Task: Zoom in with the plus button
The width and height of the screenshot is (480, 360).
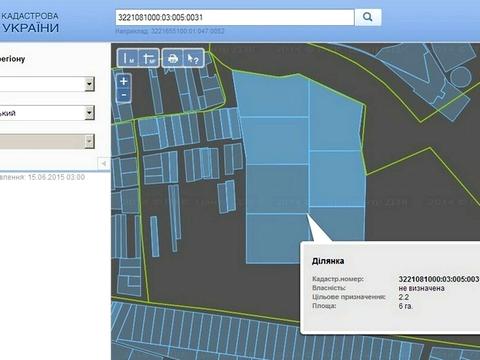Action: [x=124, y=81]
